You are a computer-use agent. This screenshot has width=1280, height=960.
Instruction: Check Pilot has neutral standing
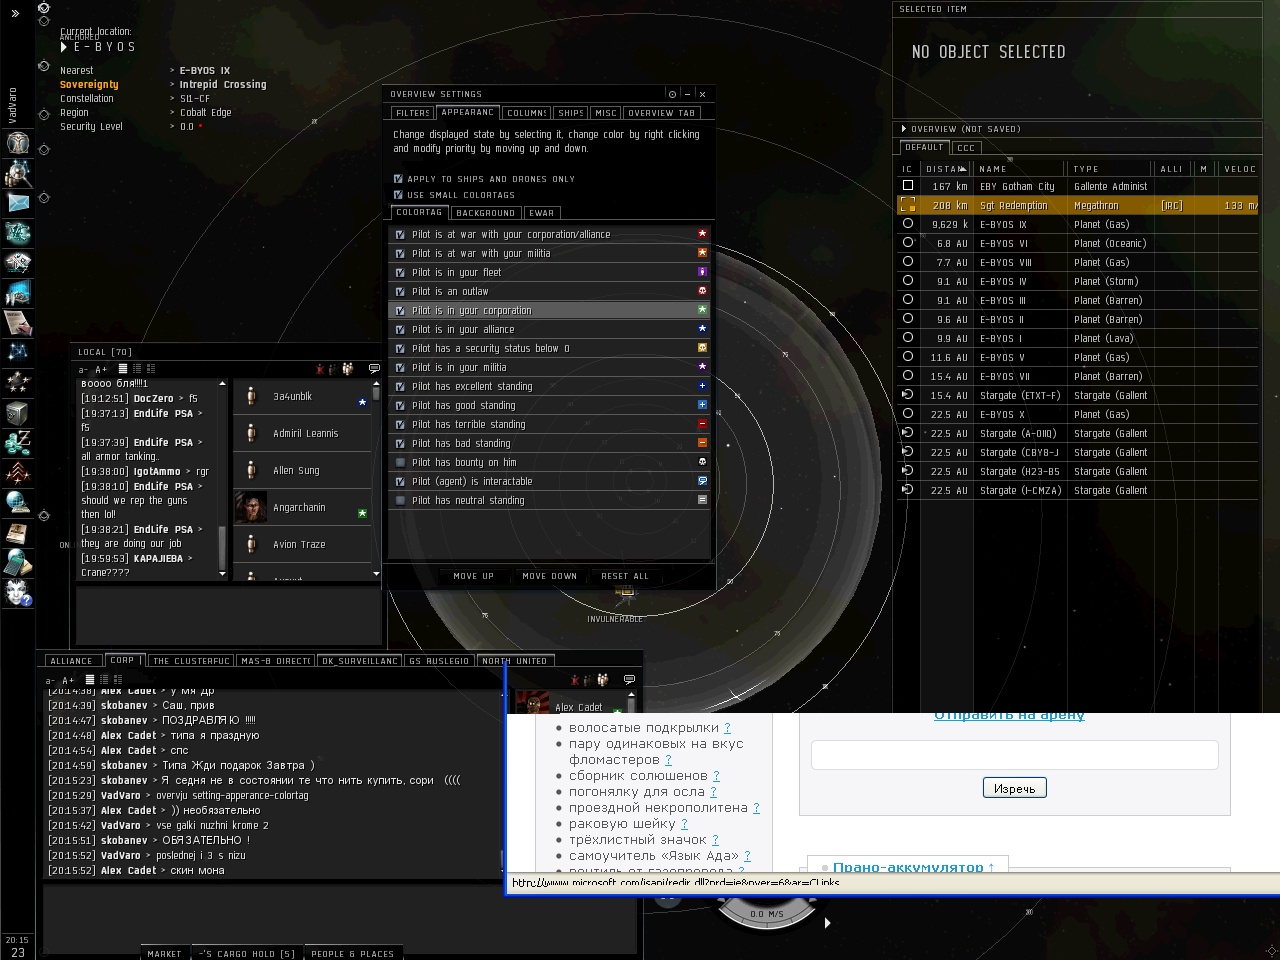point(400,500)
